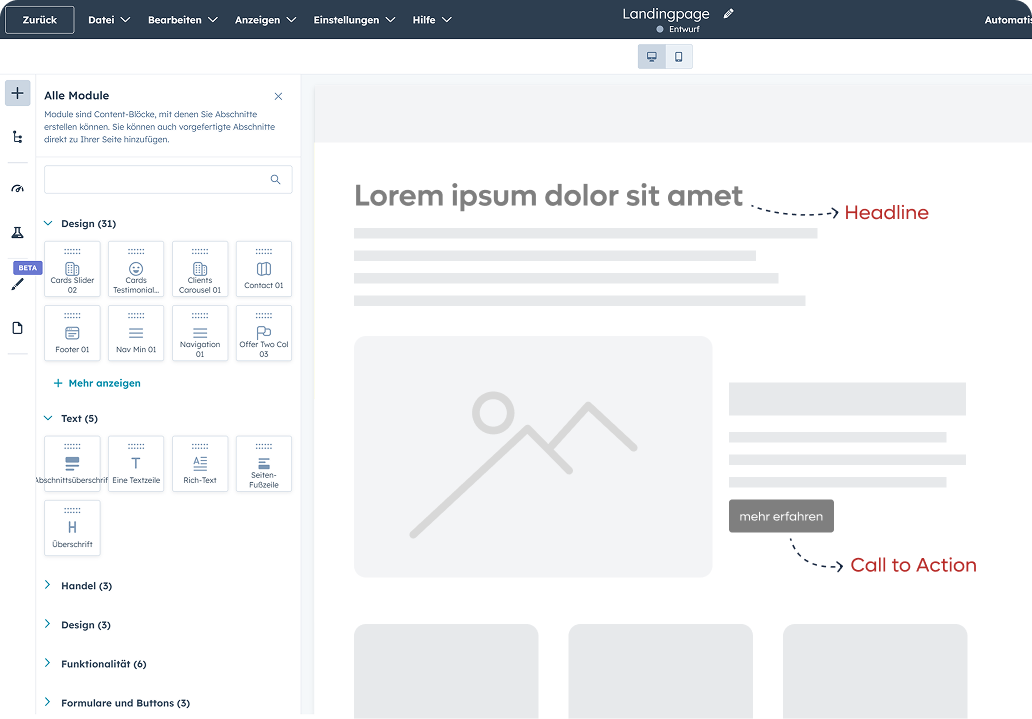The height and width of the screenshot is (719, 1032).
Task: Choose the Cards Slider 02 module
Action: point(72,270)
